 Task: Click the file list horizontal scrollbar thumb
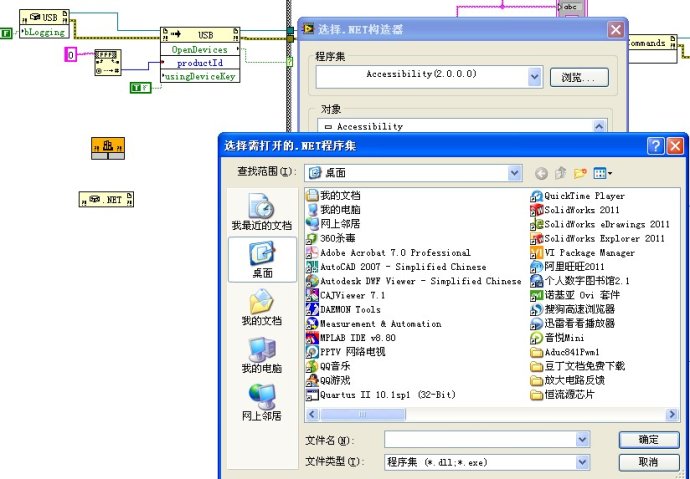363,414
